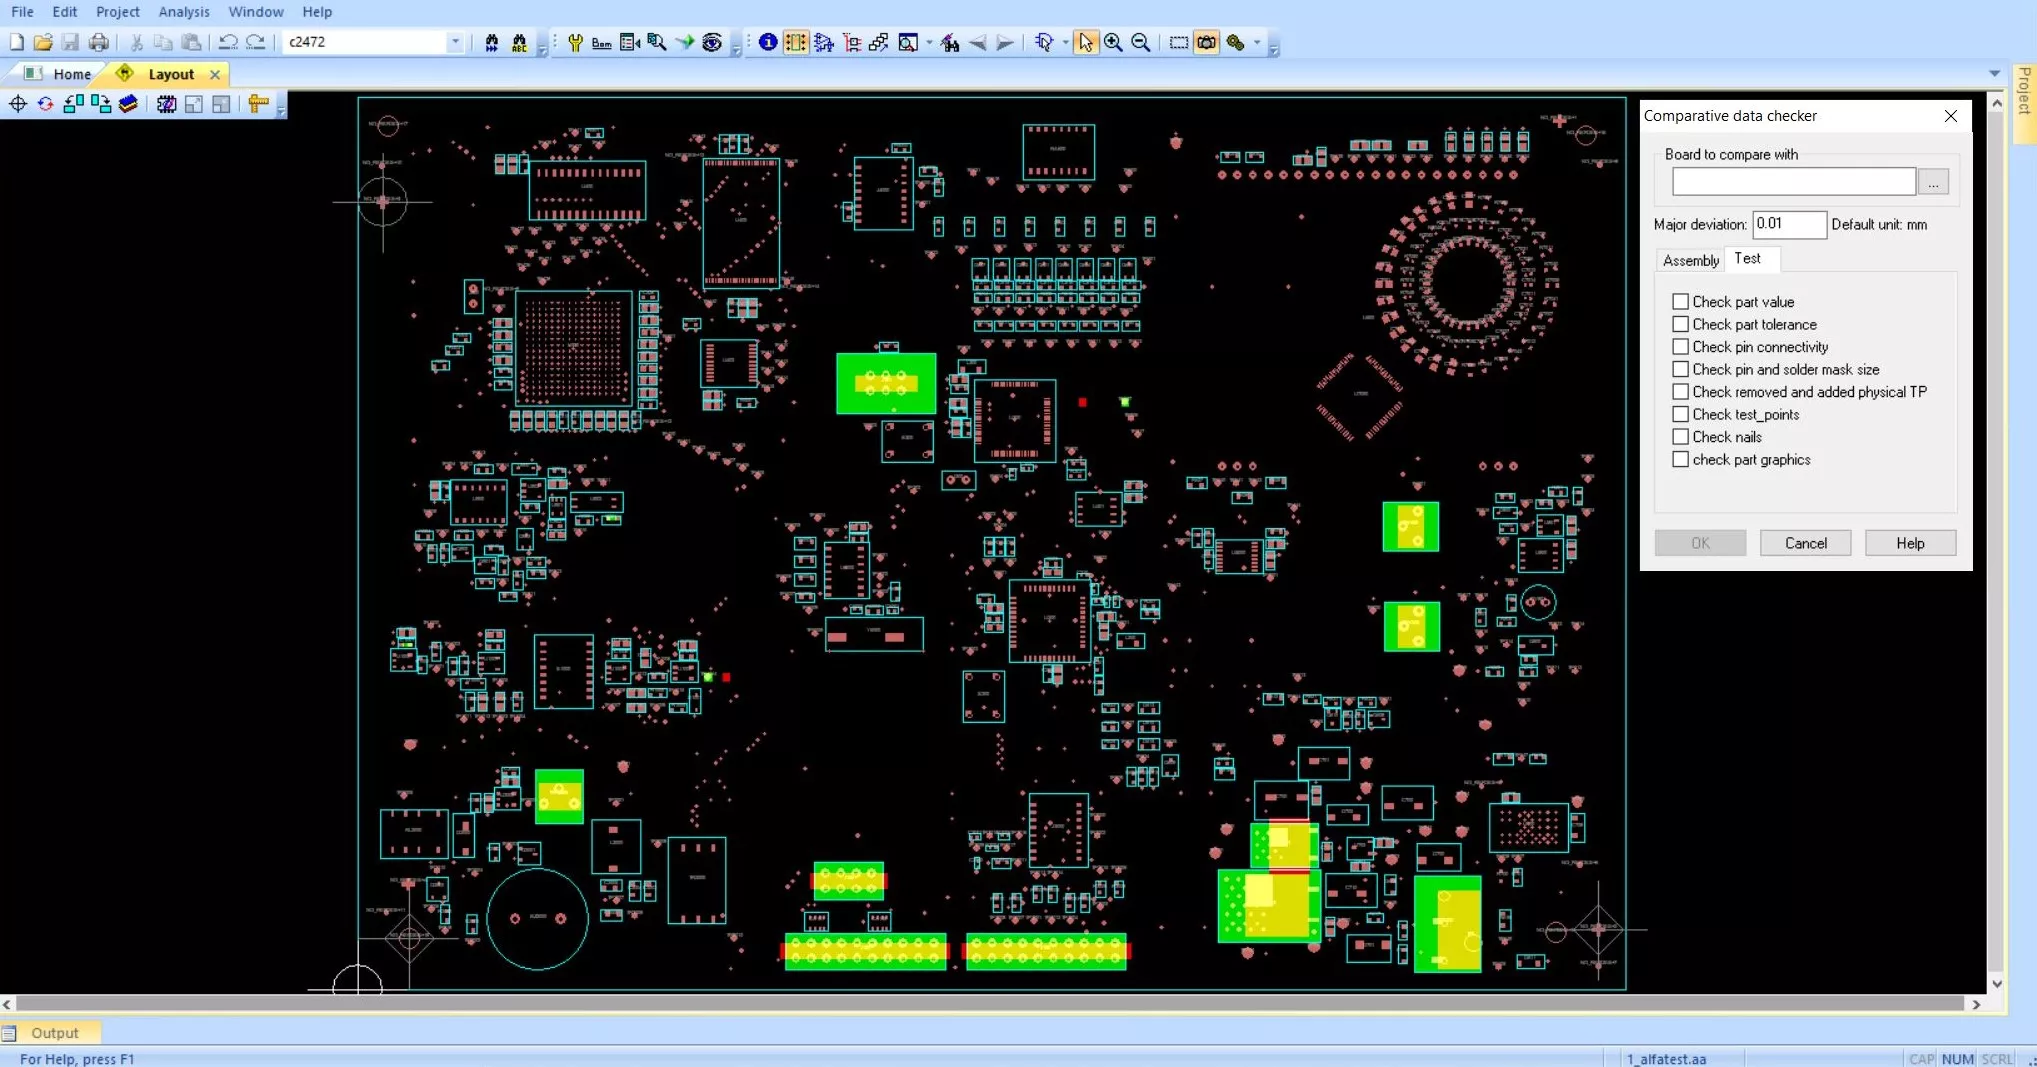Expand the dropdown arrow beside the chain-link icon
This screenshot has height=1067, width=2037.
(1258, 43)
